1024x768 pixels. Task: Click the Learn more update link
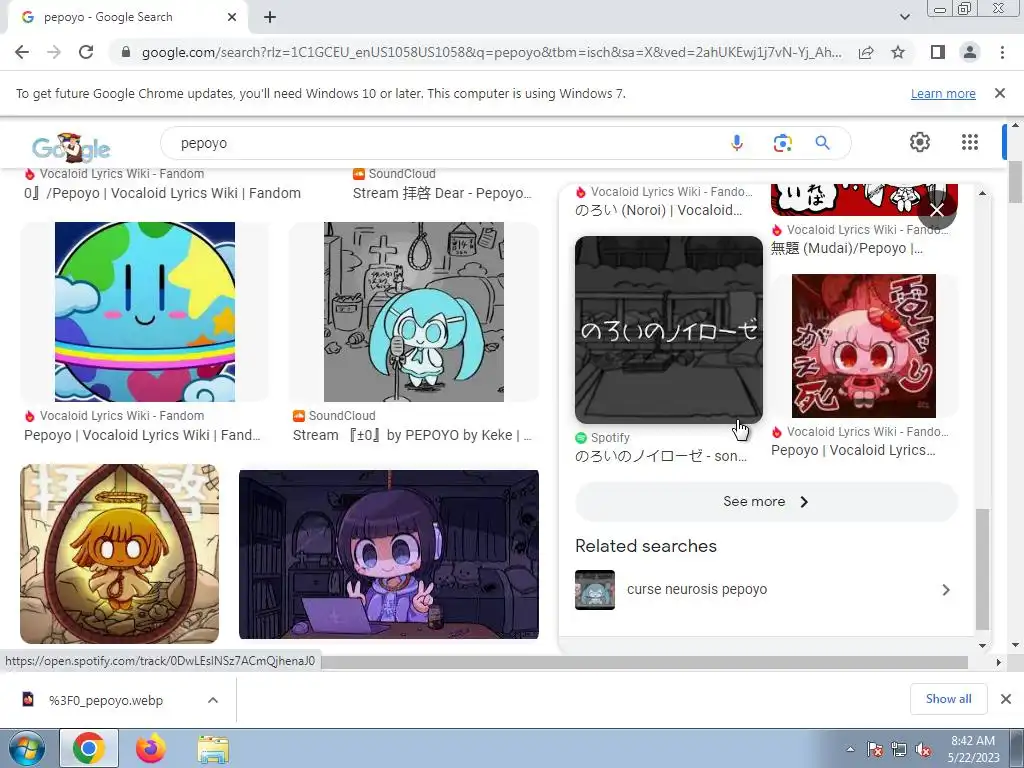[x=943, y=93]
